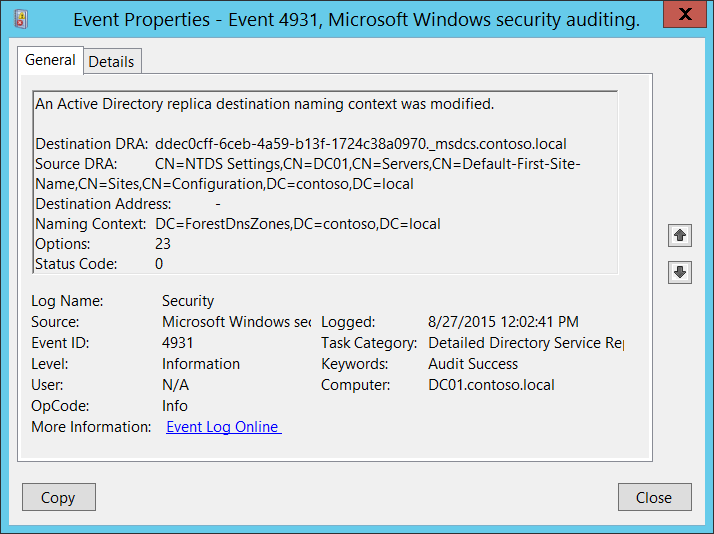Viewport: 714px width, 534px height.
Task: Switch to the Details tab
Action: click(x=111, y=61)
